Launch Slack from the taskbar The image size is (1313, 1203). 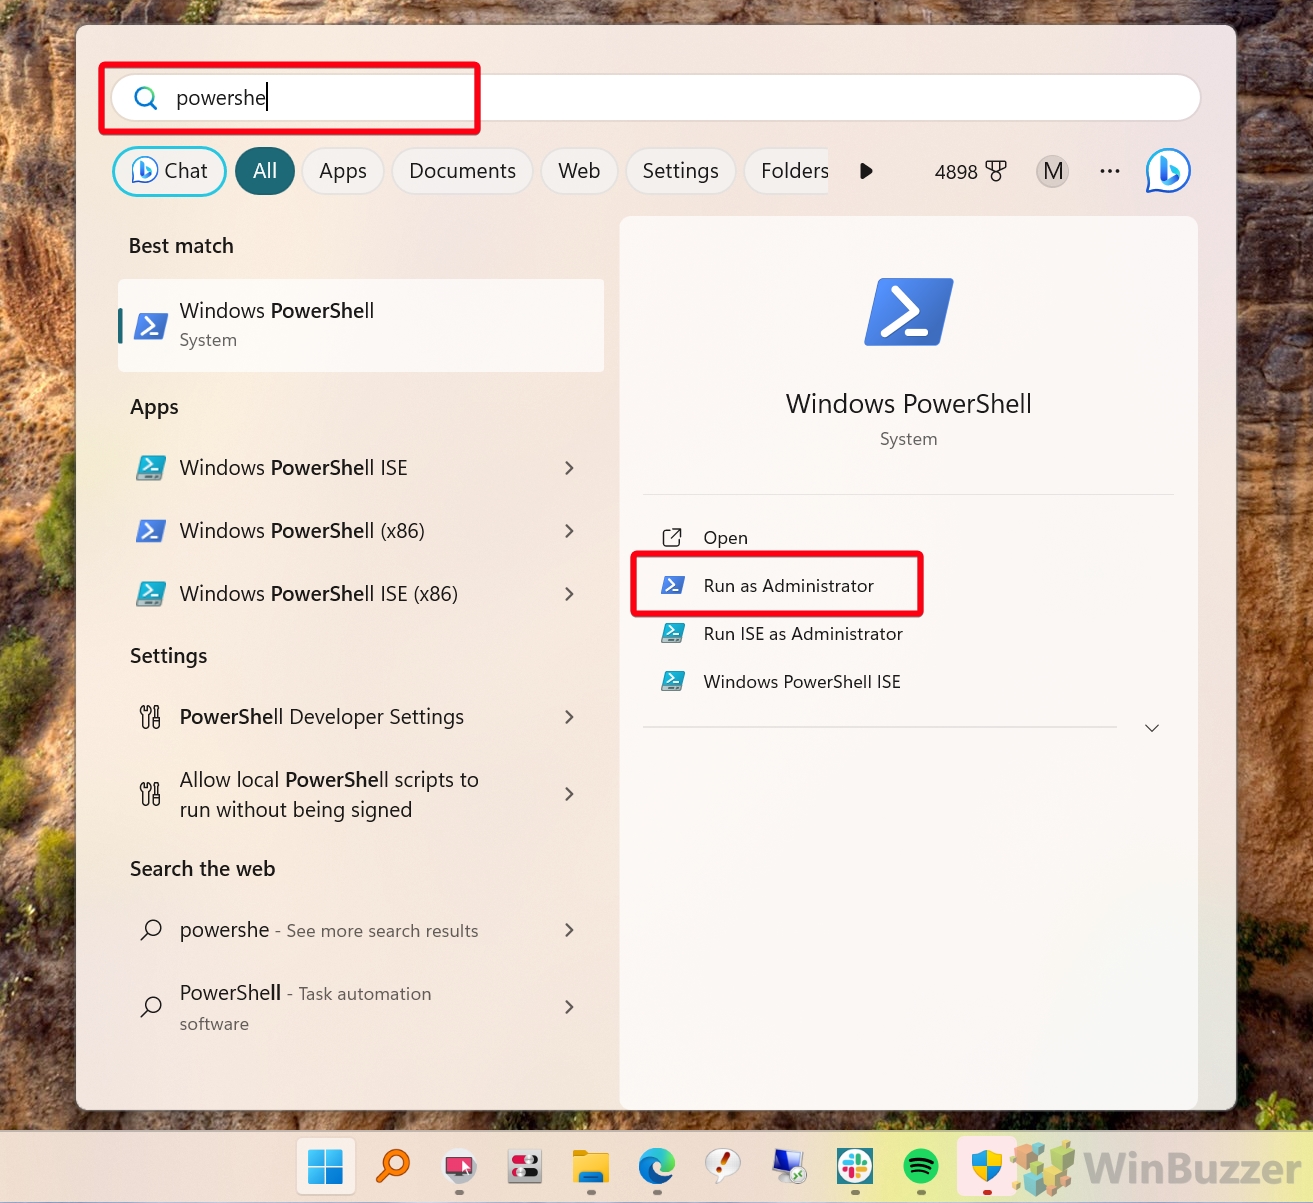pyautogui.click(x=853, y=1166)
